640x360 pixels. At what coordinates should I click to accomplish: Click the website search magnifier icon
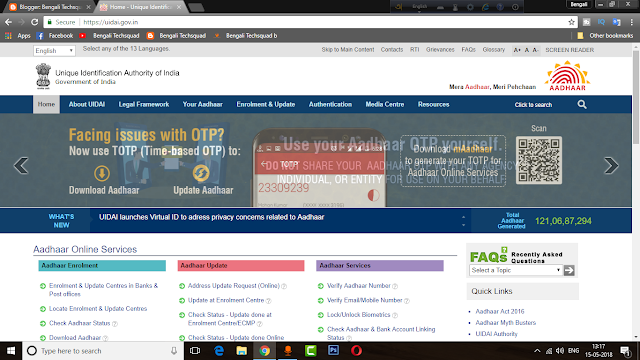click(582, 104)
